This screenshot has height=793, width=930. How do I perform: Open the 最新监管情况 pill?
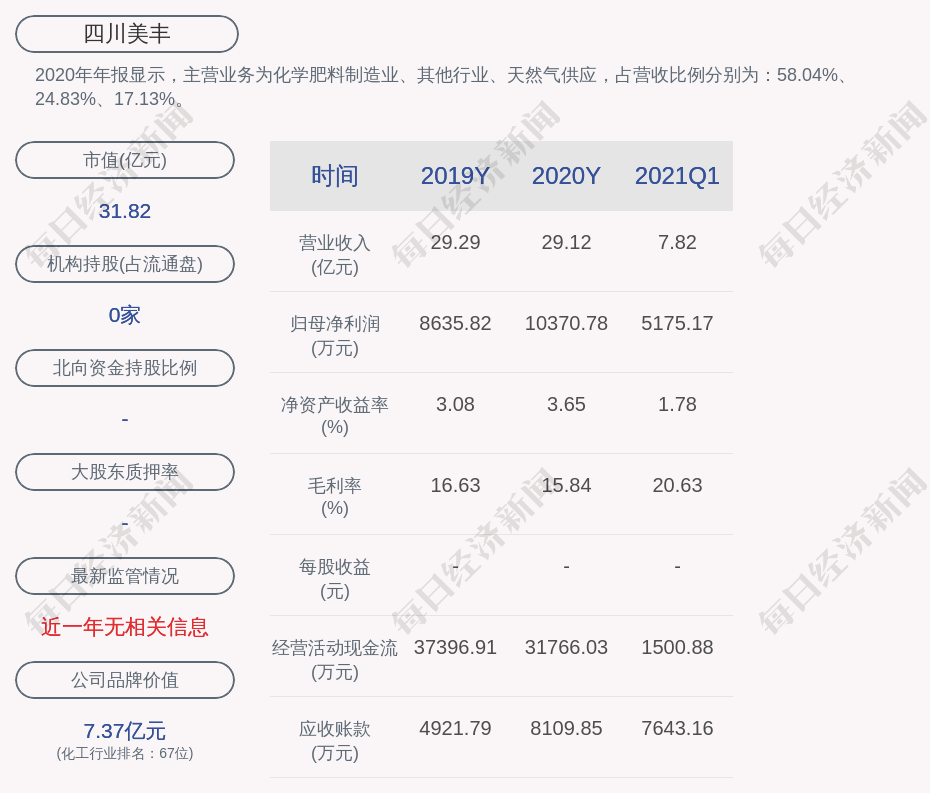[125, 576]
